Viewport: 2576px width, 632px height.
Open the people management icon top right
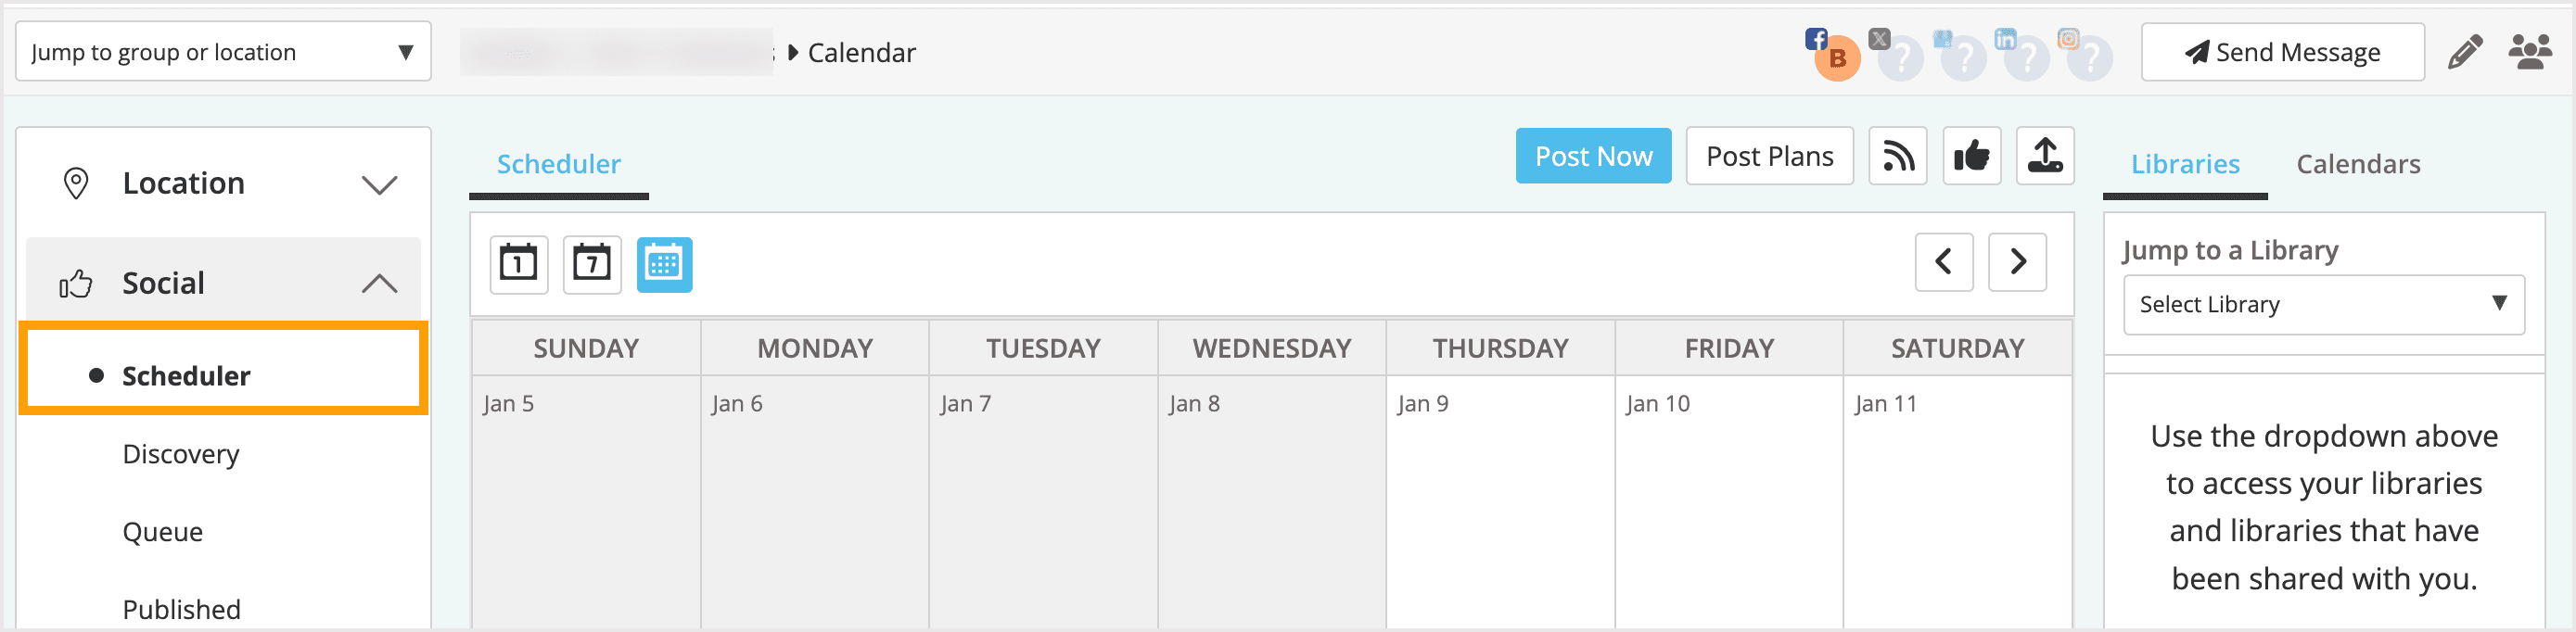[x=2531, y=51]
